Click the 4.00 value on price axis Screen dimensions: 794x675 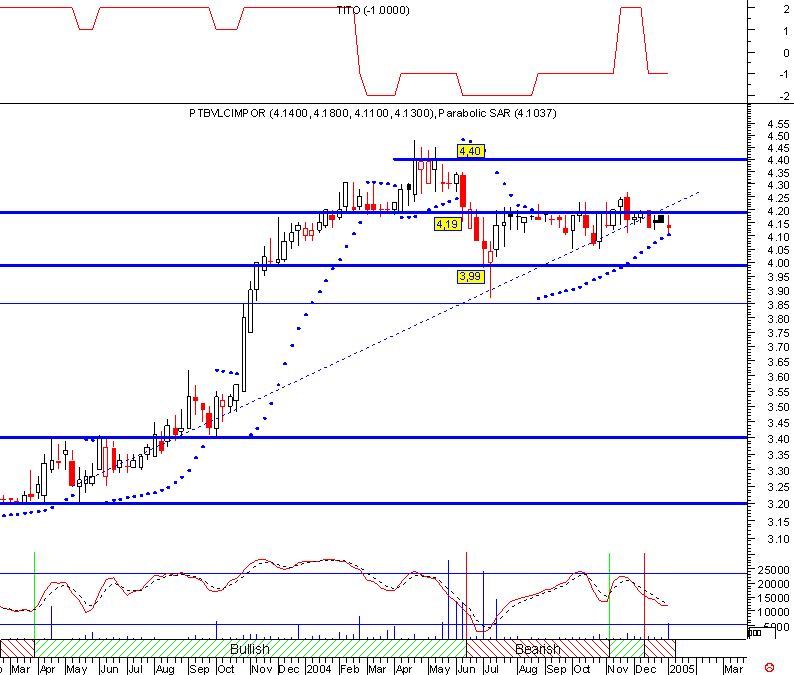point(778,263)
